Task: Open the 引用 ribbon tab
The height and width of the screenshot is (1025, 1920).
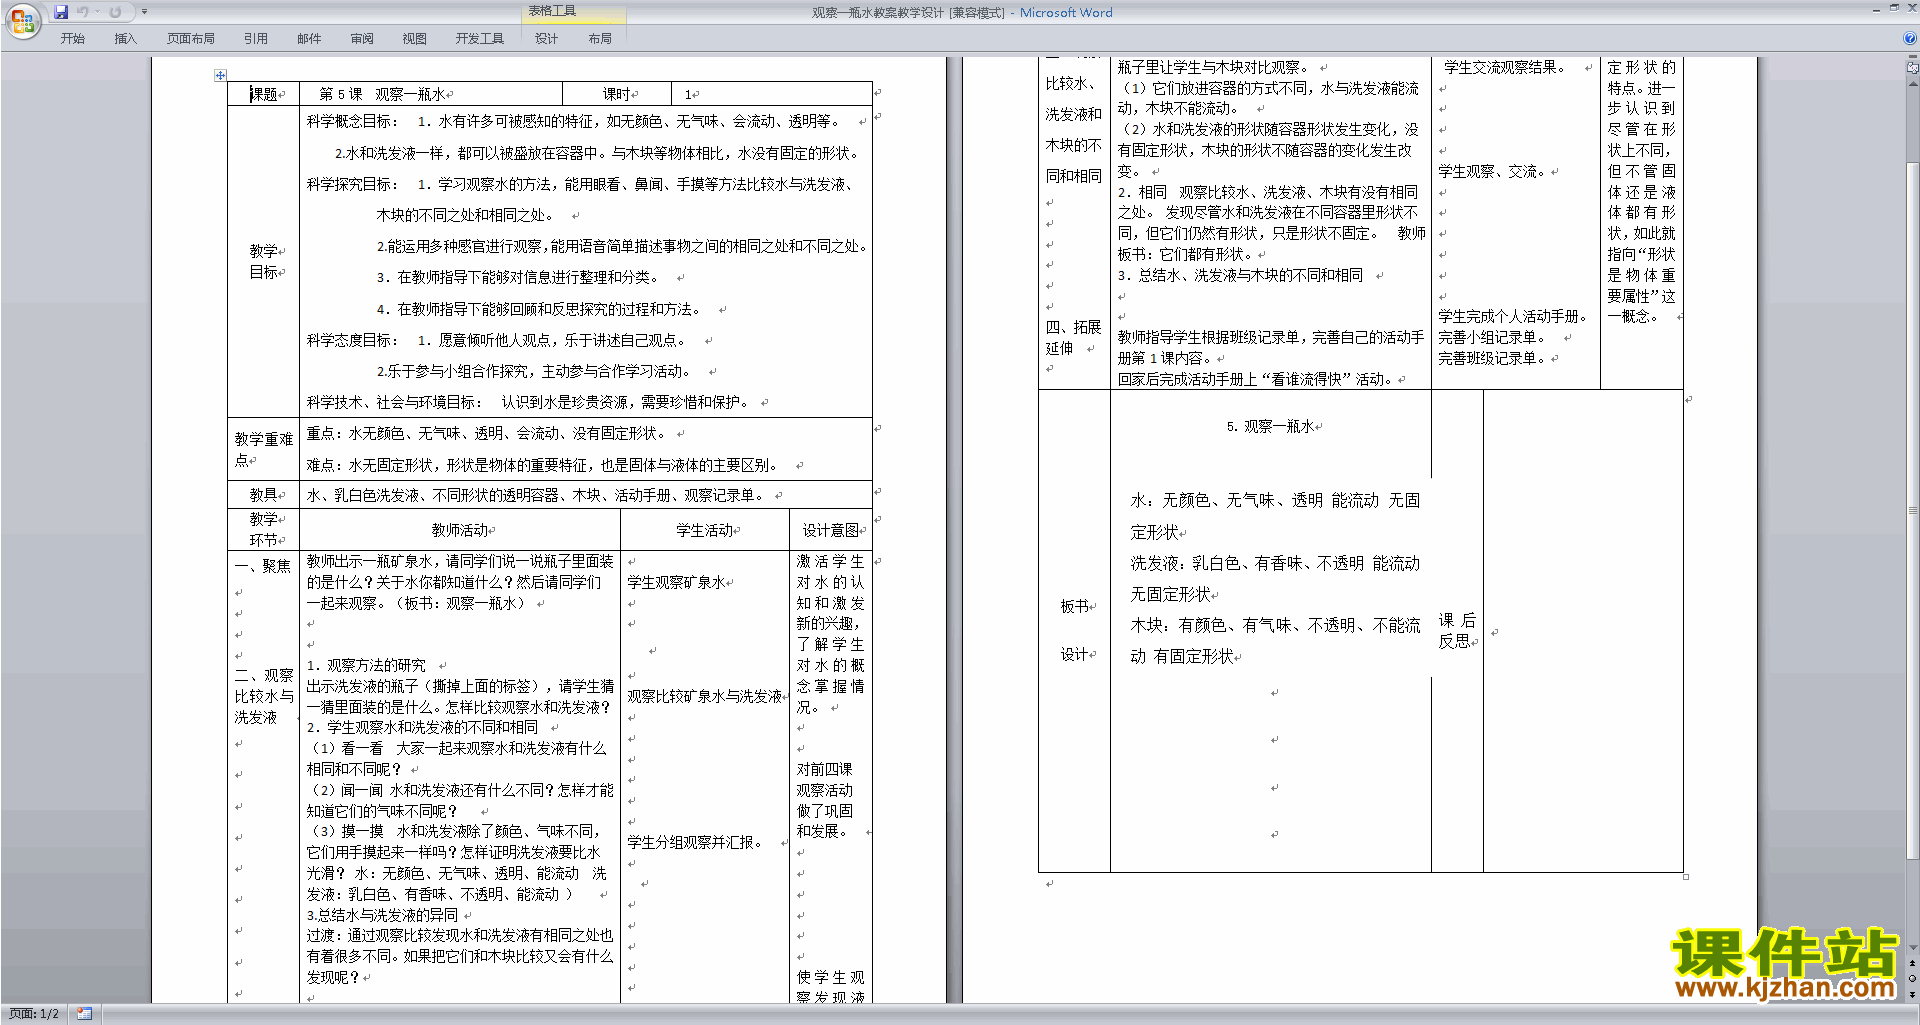Action: 256,39
